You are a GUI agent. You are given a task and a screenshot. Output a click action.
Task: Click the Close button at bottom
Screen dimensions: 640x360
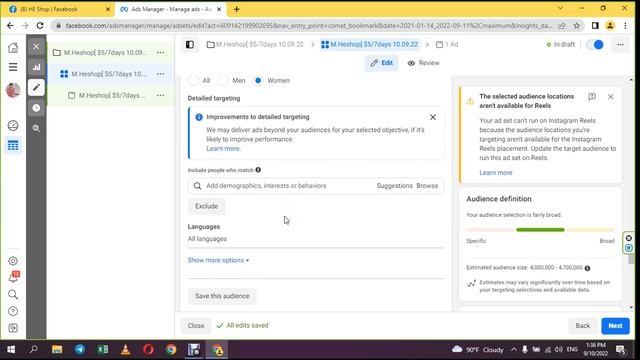click(x=196, y=326)
